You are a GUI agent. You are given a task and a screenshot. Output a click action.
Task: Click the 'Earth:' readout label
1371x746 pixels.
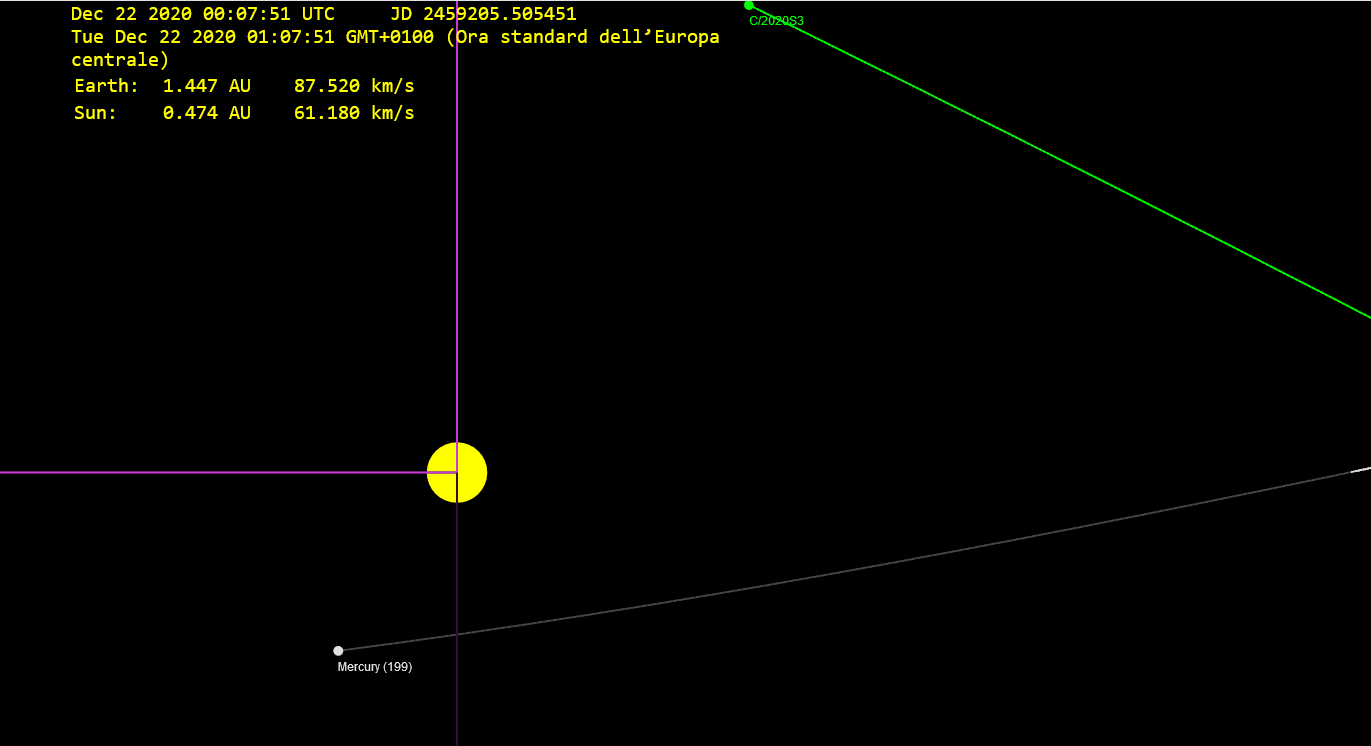(107, 86)
